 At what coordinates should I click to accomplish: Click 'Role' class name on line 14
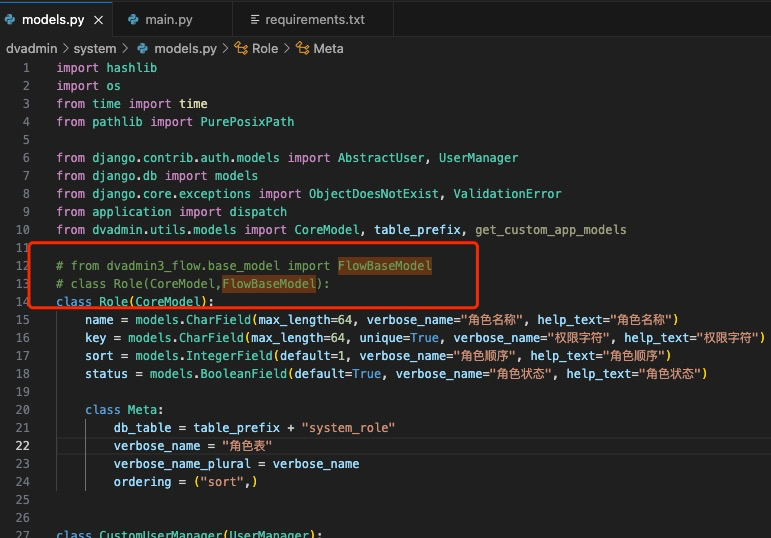click(114, 301)
